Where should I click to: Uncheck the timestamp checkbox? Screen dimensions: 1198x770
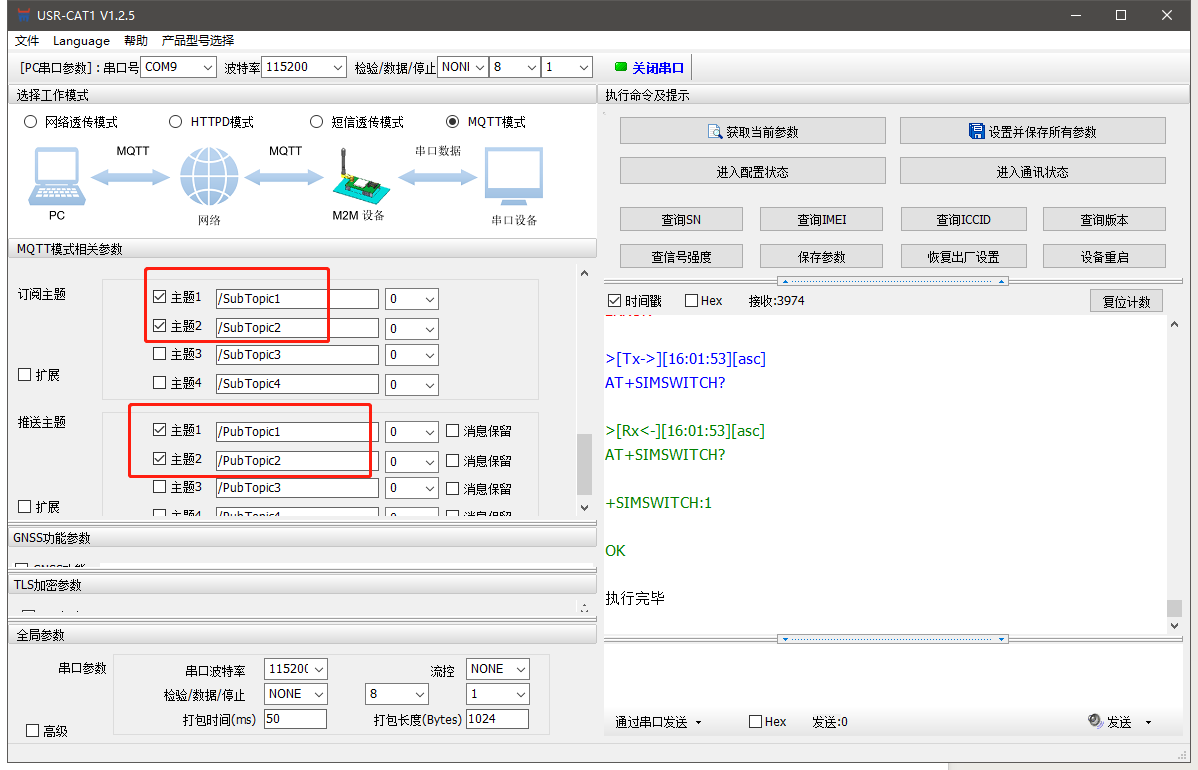[x=615, y=301]
